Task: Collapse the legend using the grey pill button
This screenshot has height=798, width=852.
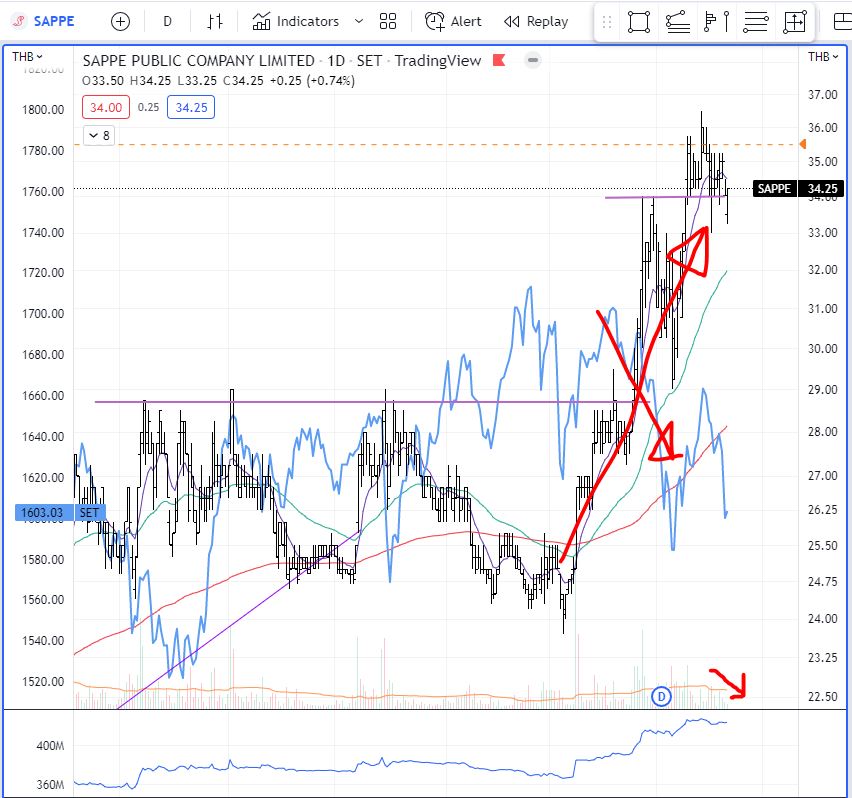Action: tap(533, 60)
